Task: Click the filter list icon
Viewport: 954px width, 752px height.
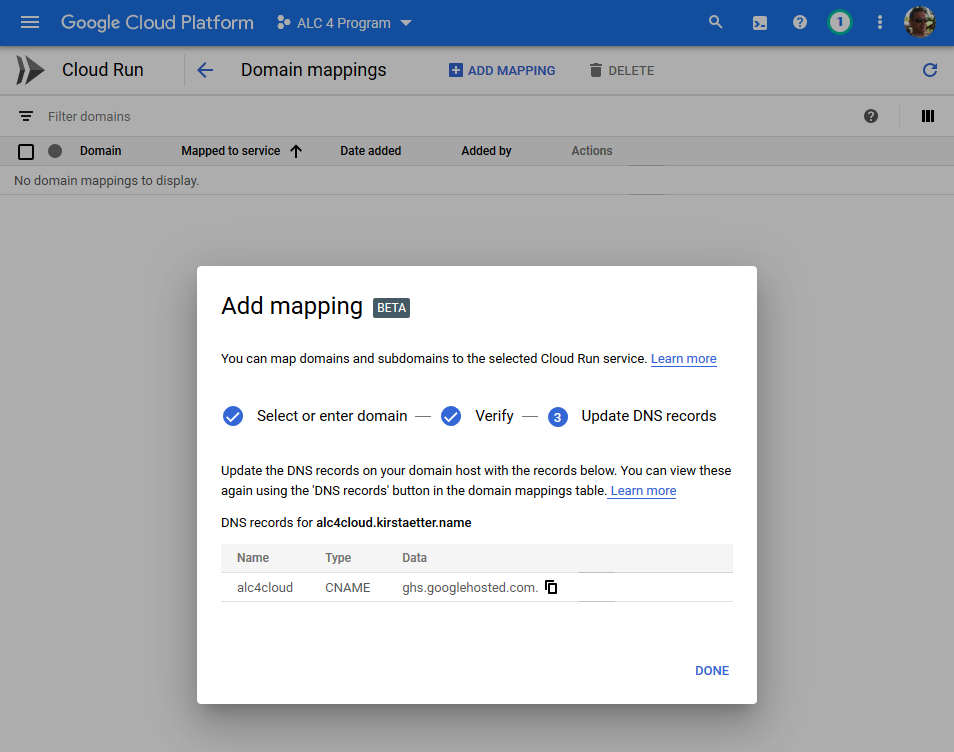Action: pos(26,116)
